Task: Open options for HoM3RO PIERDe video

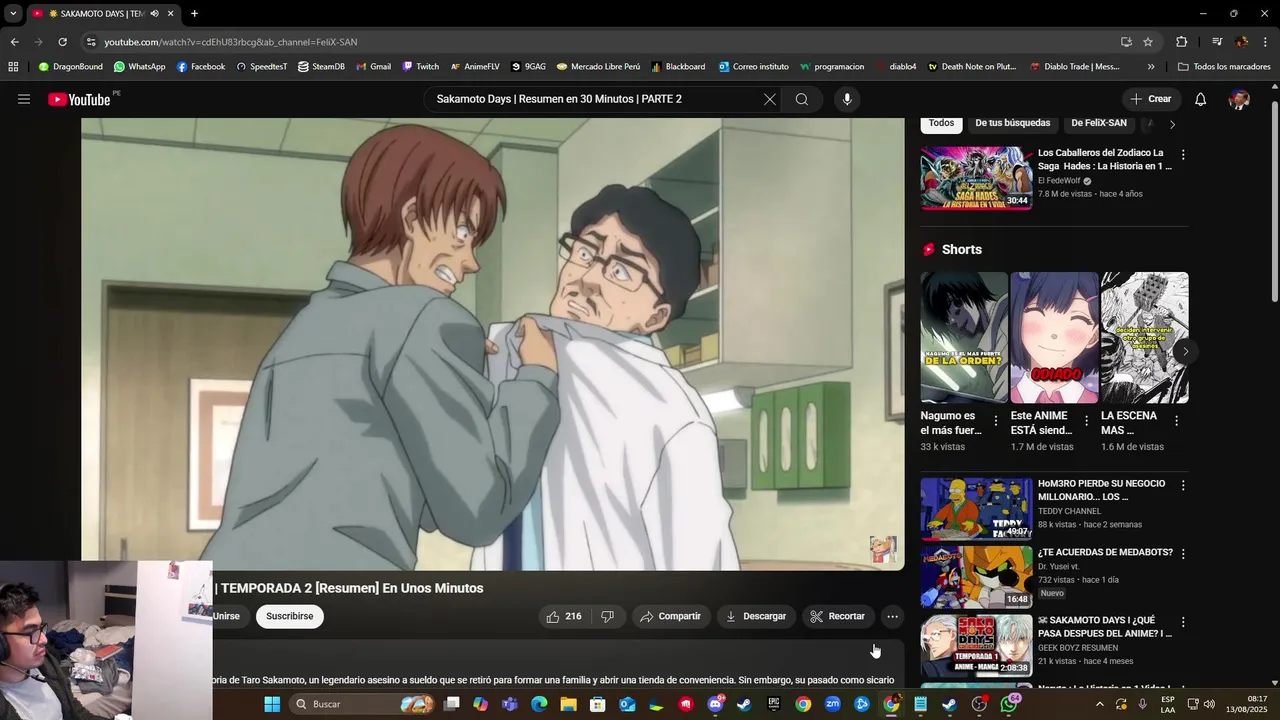Action: 1183,485
